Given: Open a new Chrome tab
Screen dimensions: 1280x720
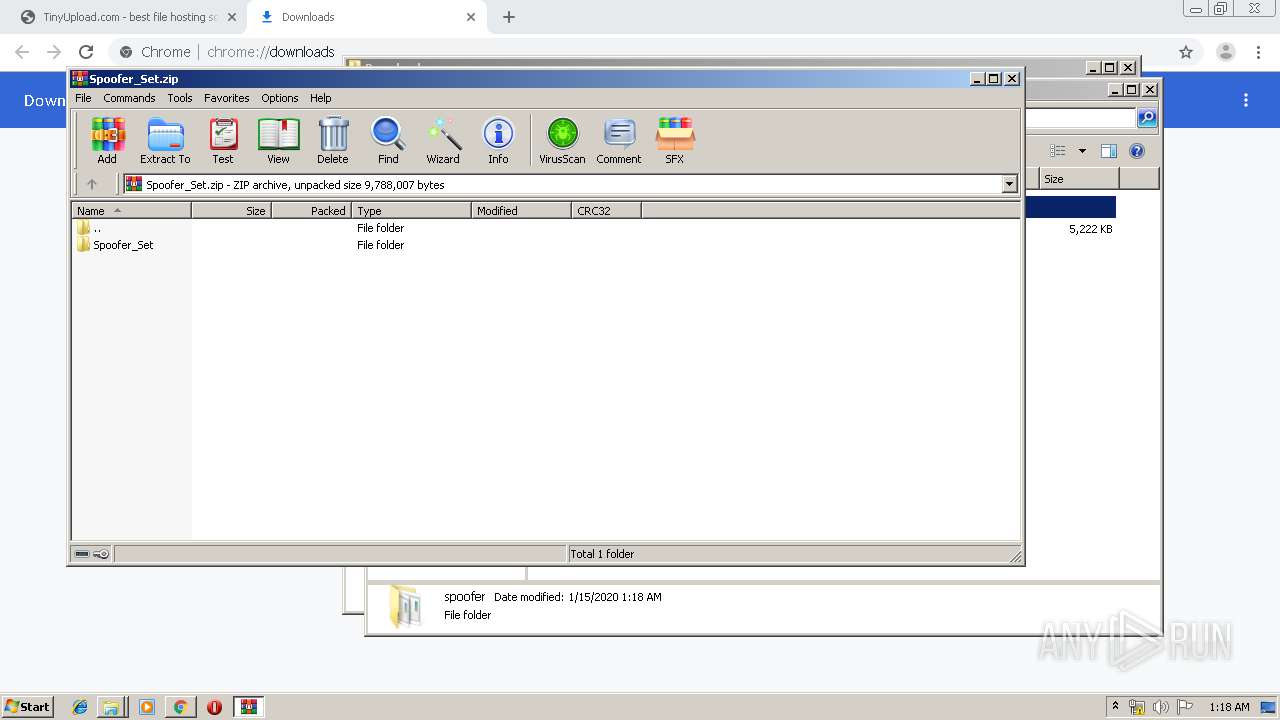Looking at the screenshot, I should point(509,17).
